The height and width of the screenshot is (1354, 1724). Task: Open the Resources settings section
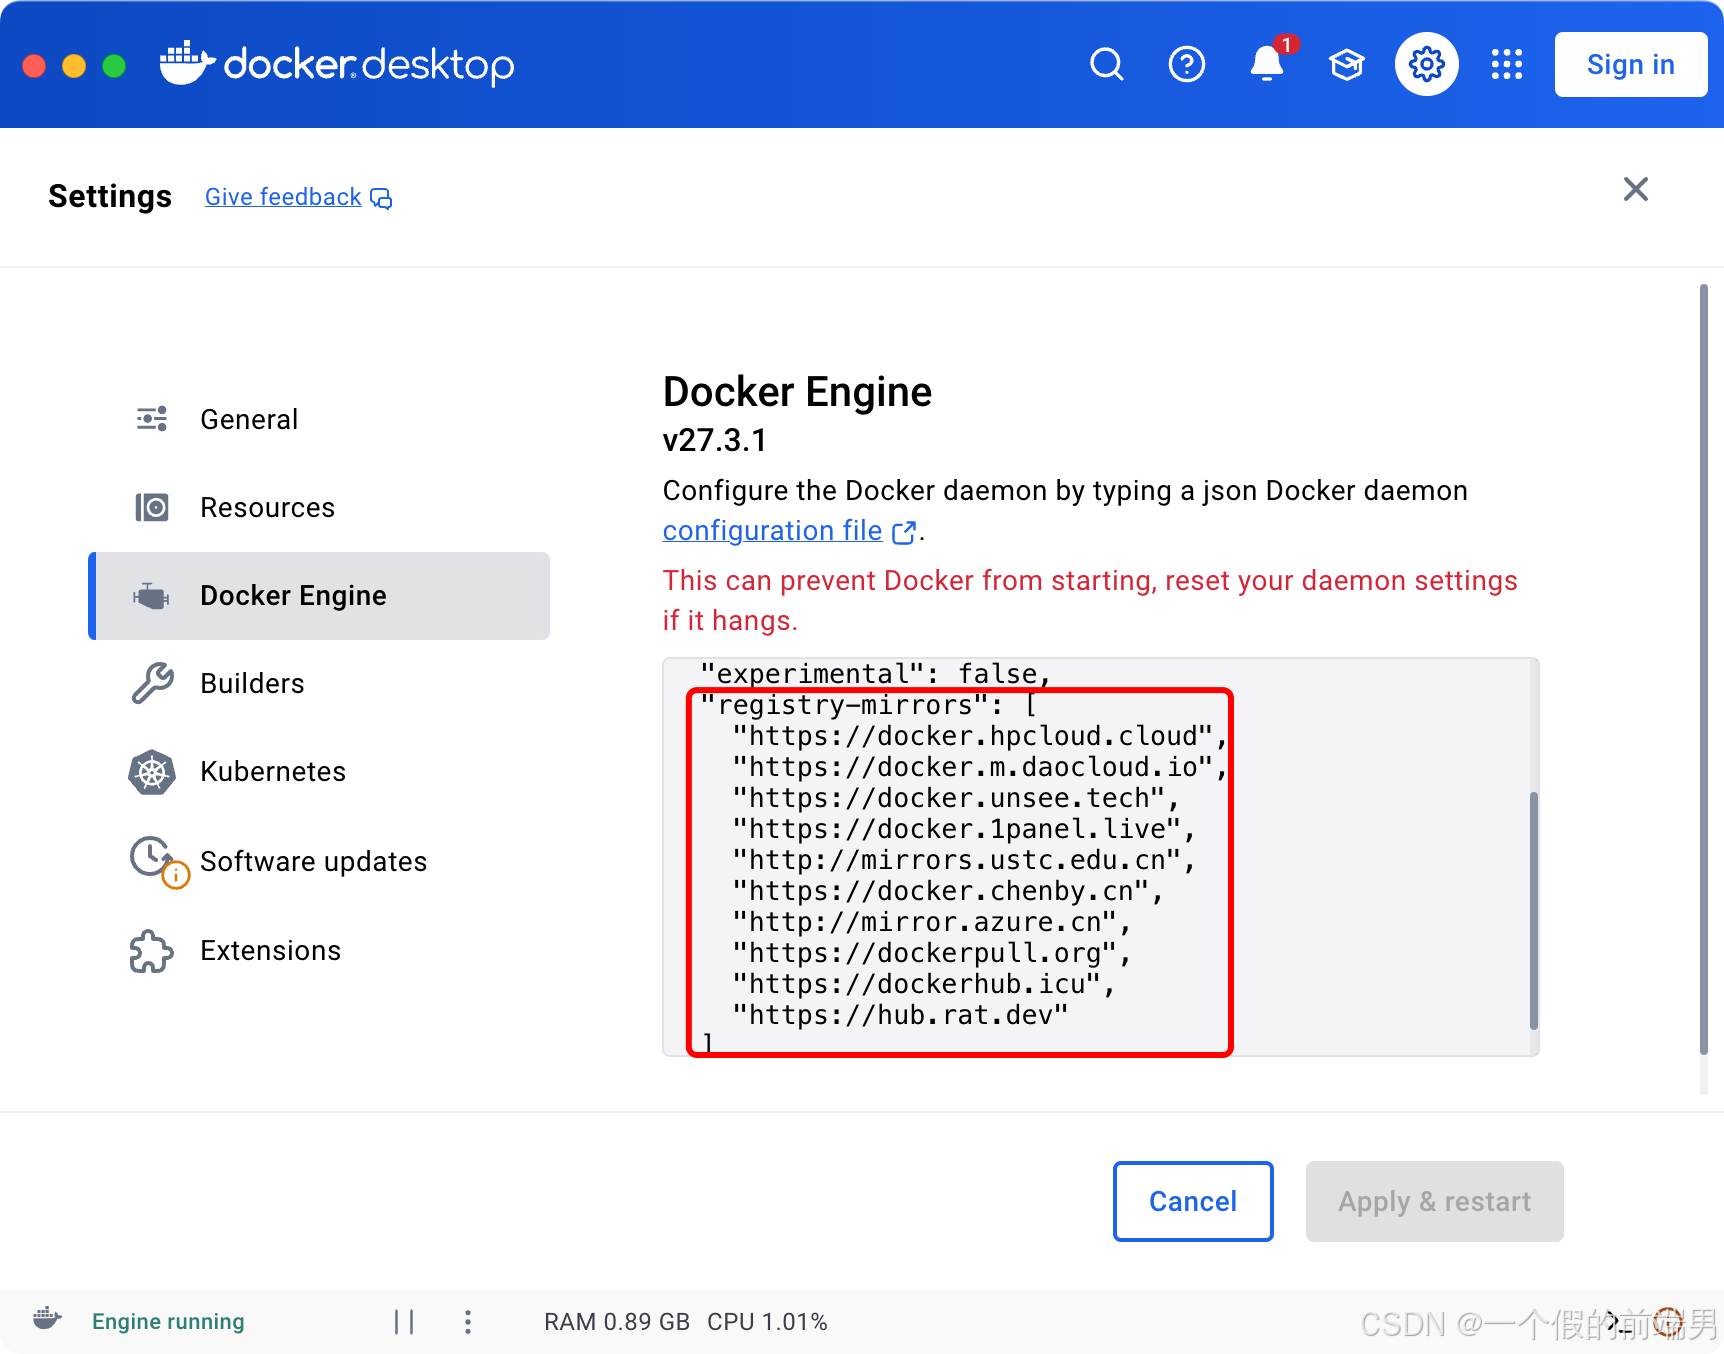pos(319,507)
